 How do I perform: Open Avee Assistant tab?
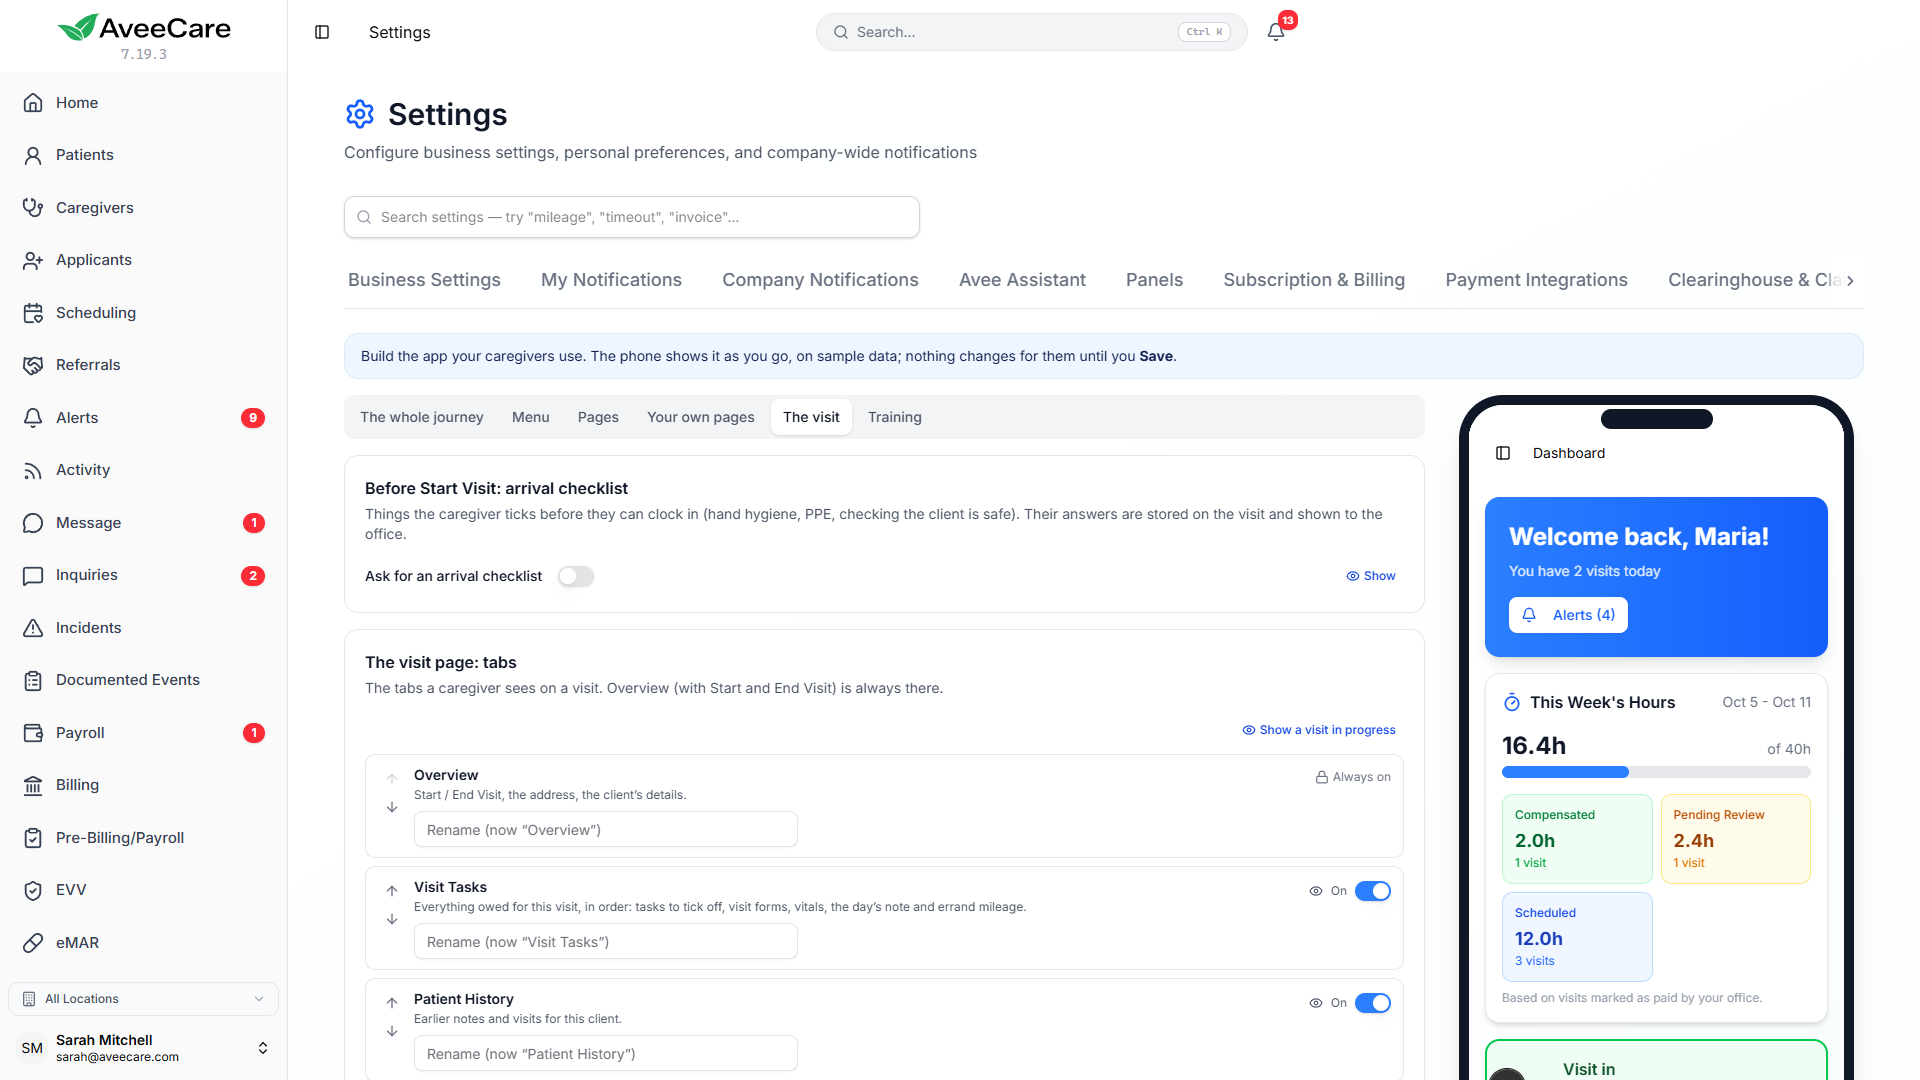pos(1022,280)
